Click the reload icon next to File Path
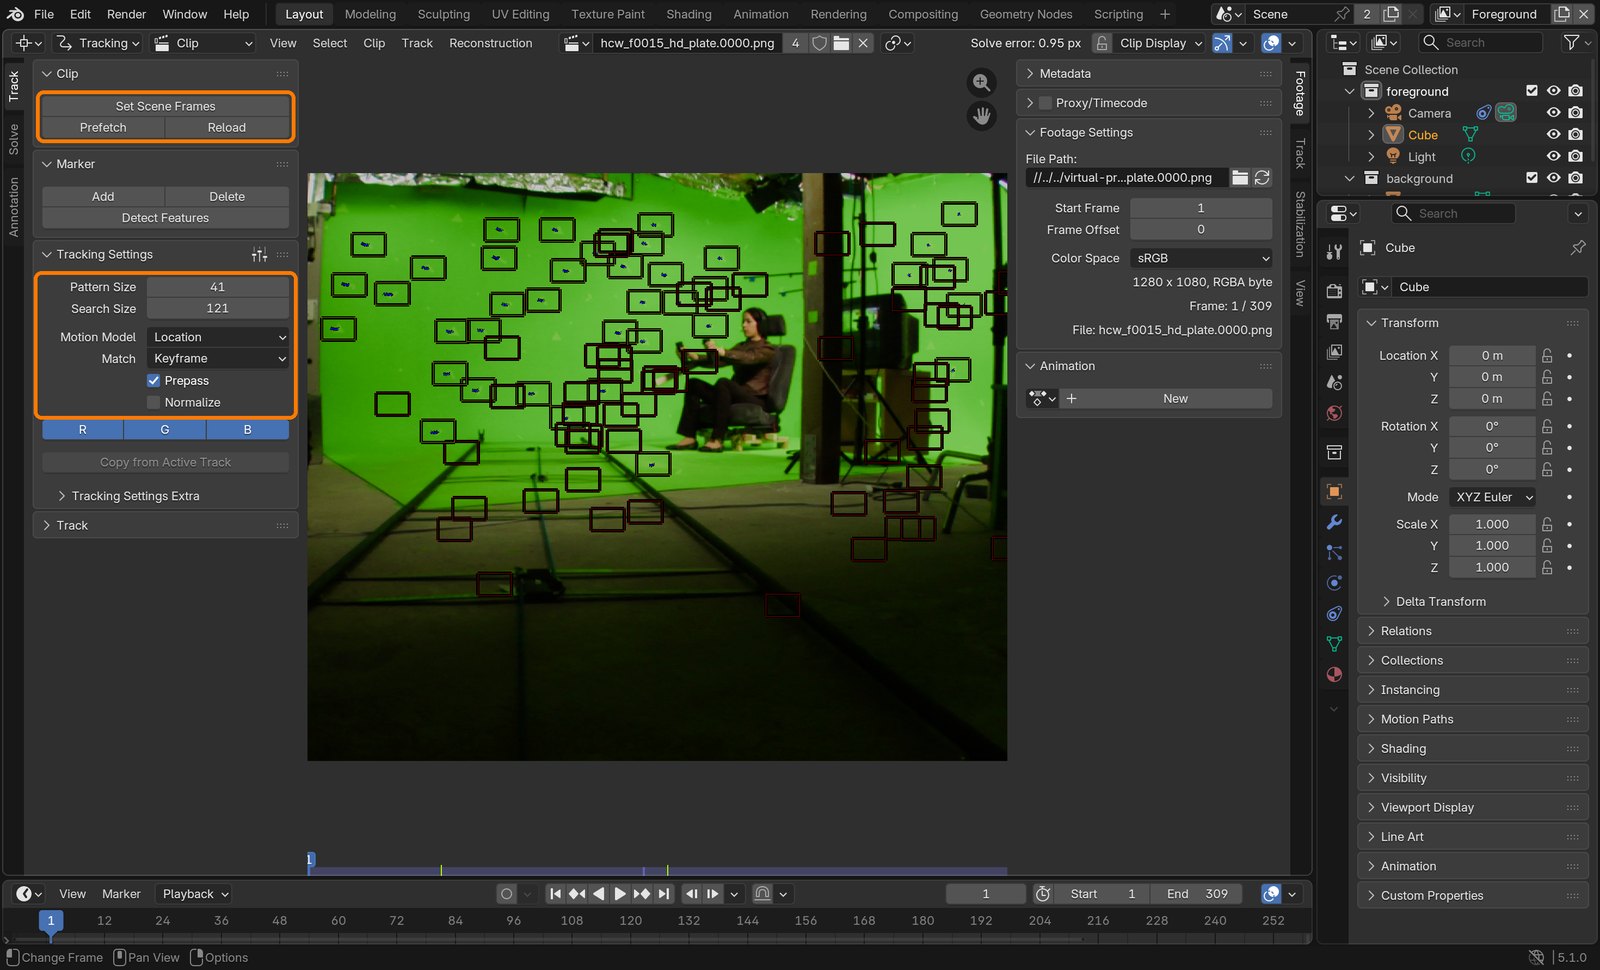1600x970 pixels. [x=1262, y=177]
